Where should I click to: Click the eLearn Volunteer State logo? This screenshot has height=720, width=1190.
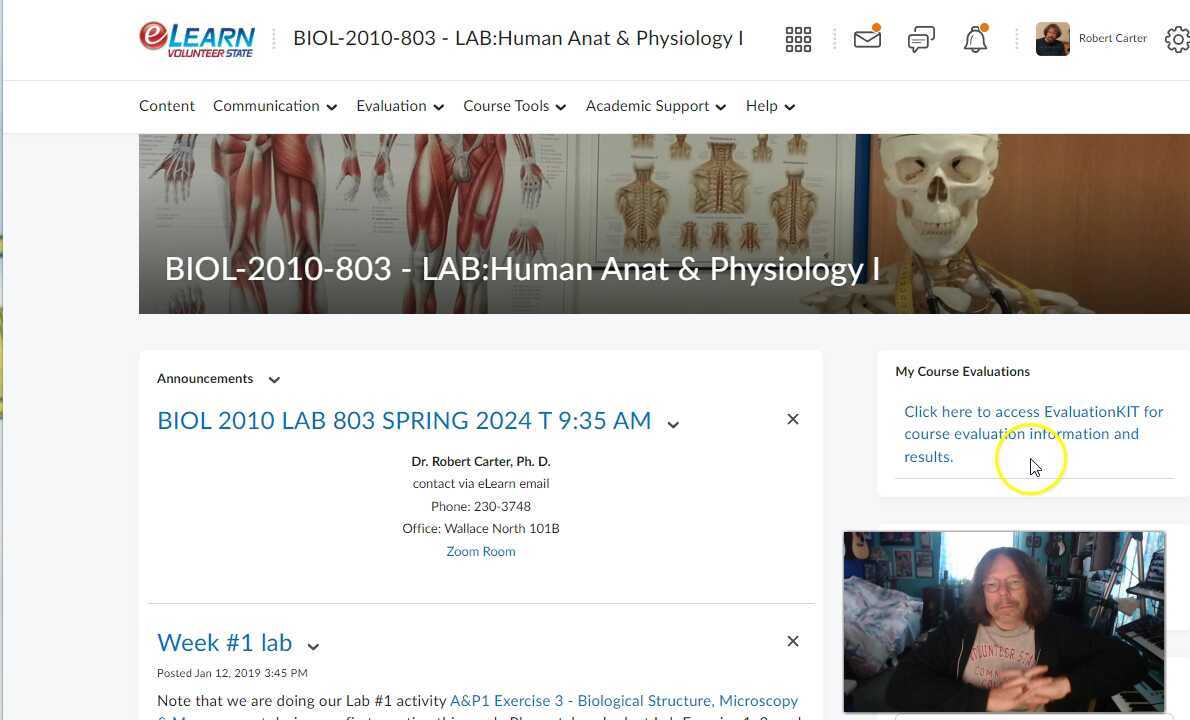pos(197,39)
